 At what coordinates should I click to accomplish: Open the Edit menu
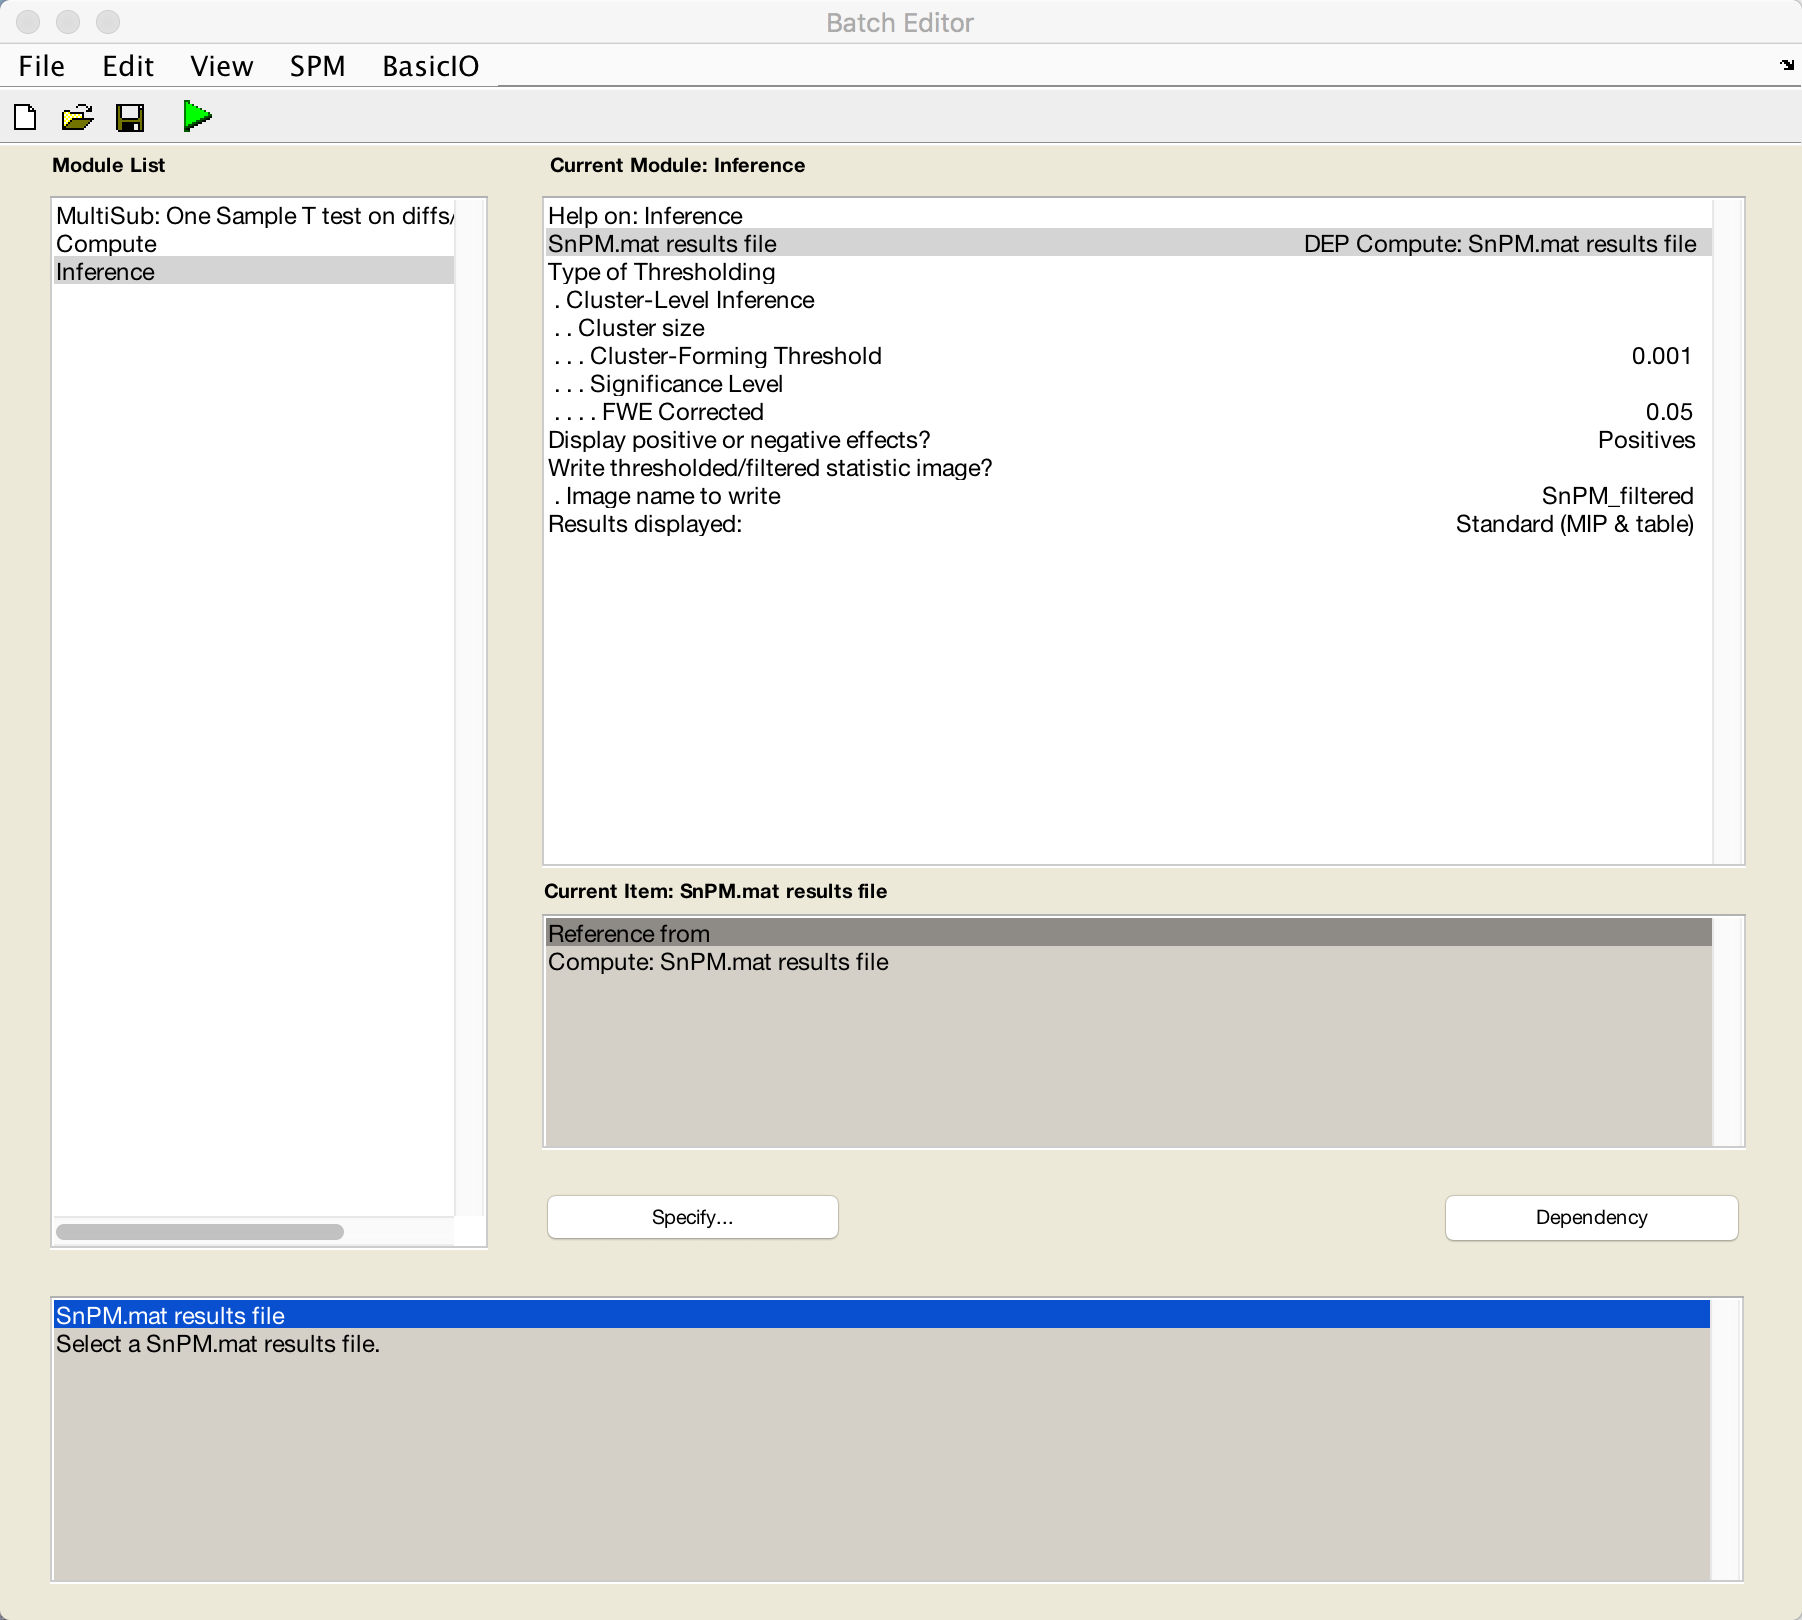click(128, 66)
